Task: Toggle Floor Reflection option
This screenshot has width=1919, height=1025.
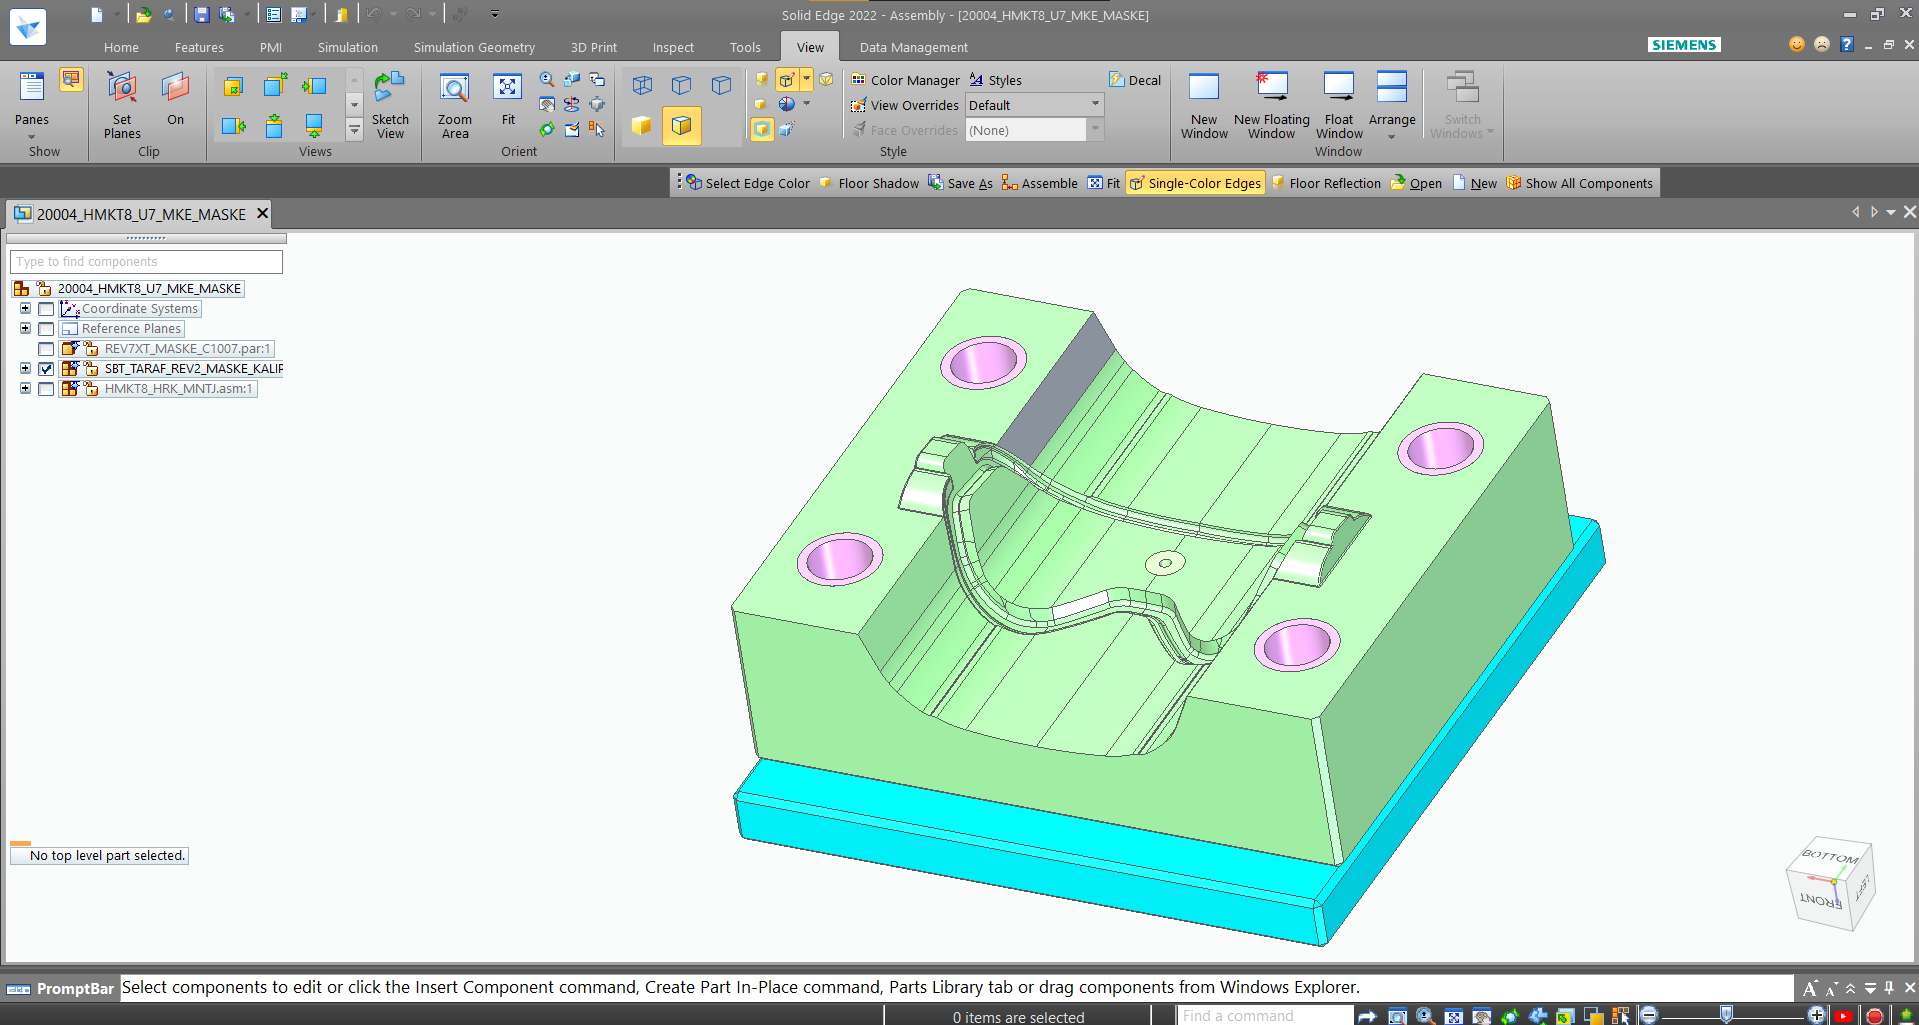Action: [x=1326, y=183]
